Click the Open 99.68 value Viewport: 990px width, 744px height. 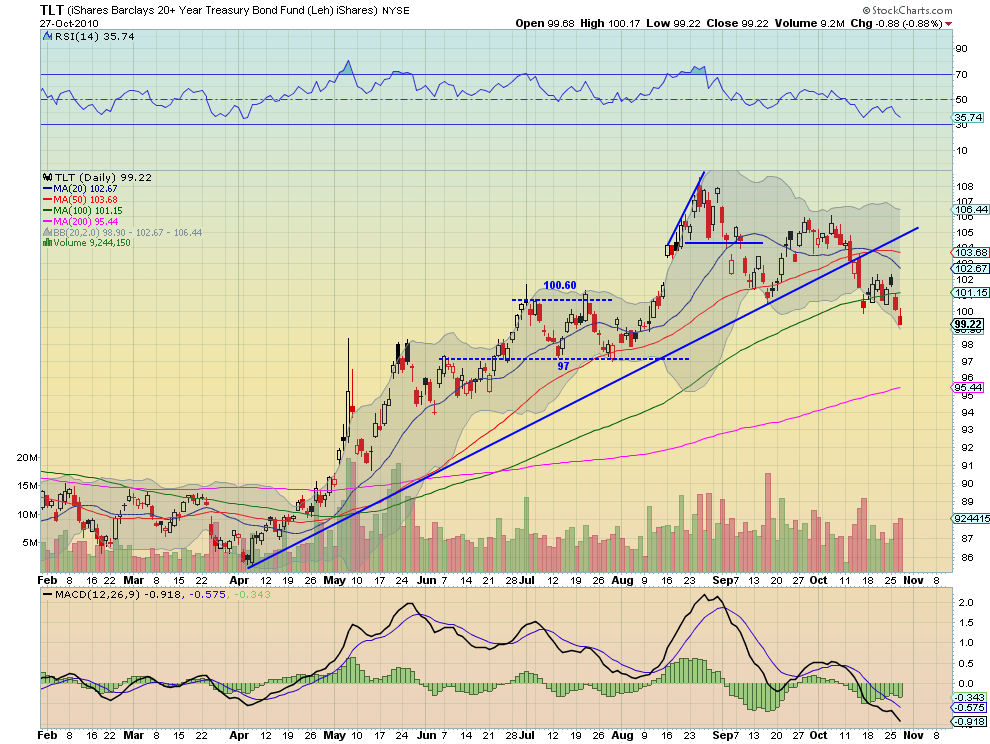click(x=545, y=23)
